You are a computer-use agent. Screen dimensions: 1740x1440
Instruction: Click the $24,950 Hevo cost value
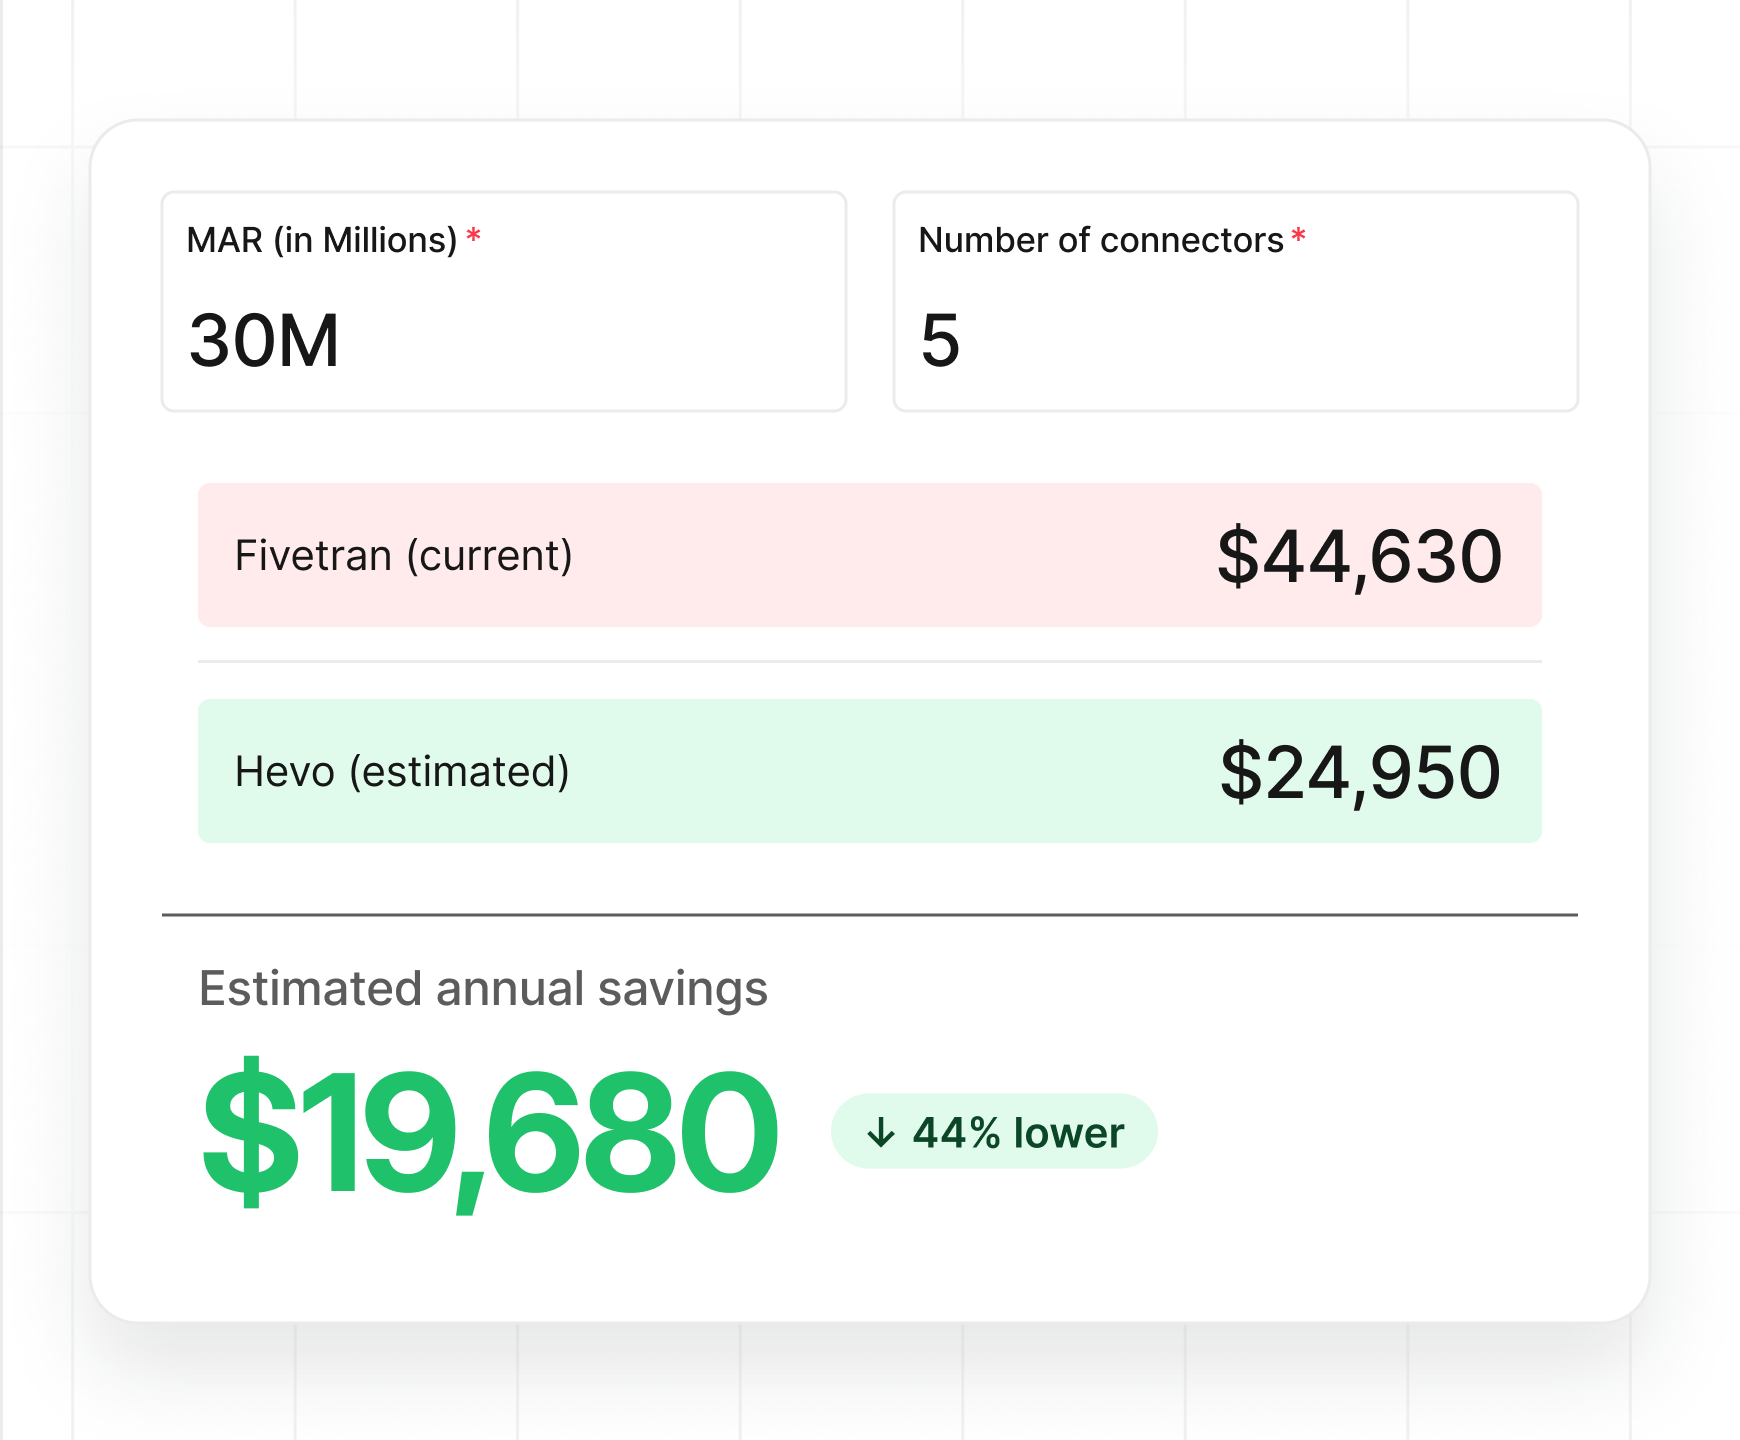point(1360,772)
